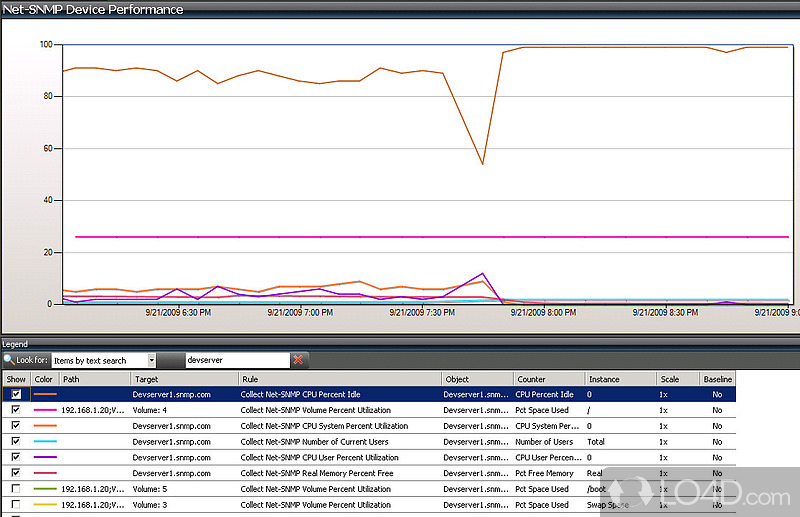
Task: Click the devserver search text field
Action: [236, 360]
